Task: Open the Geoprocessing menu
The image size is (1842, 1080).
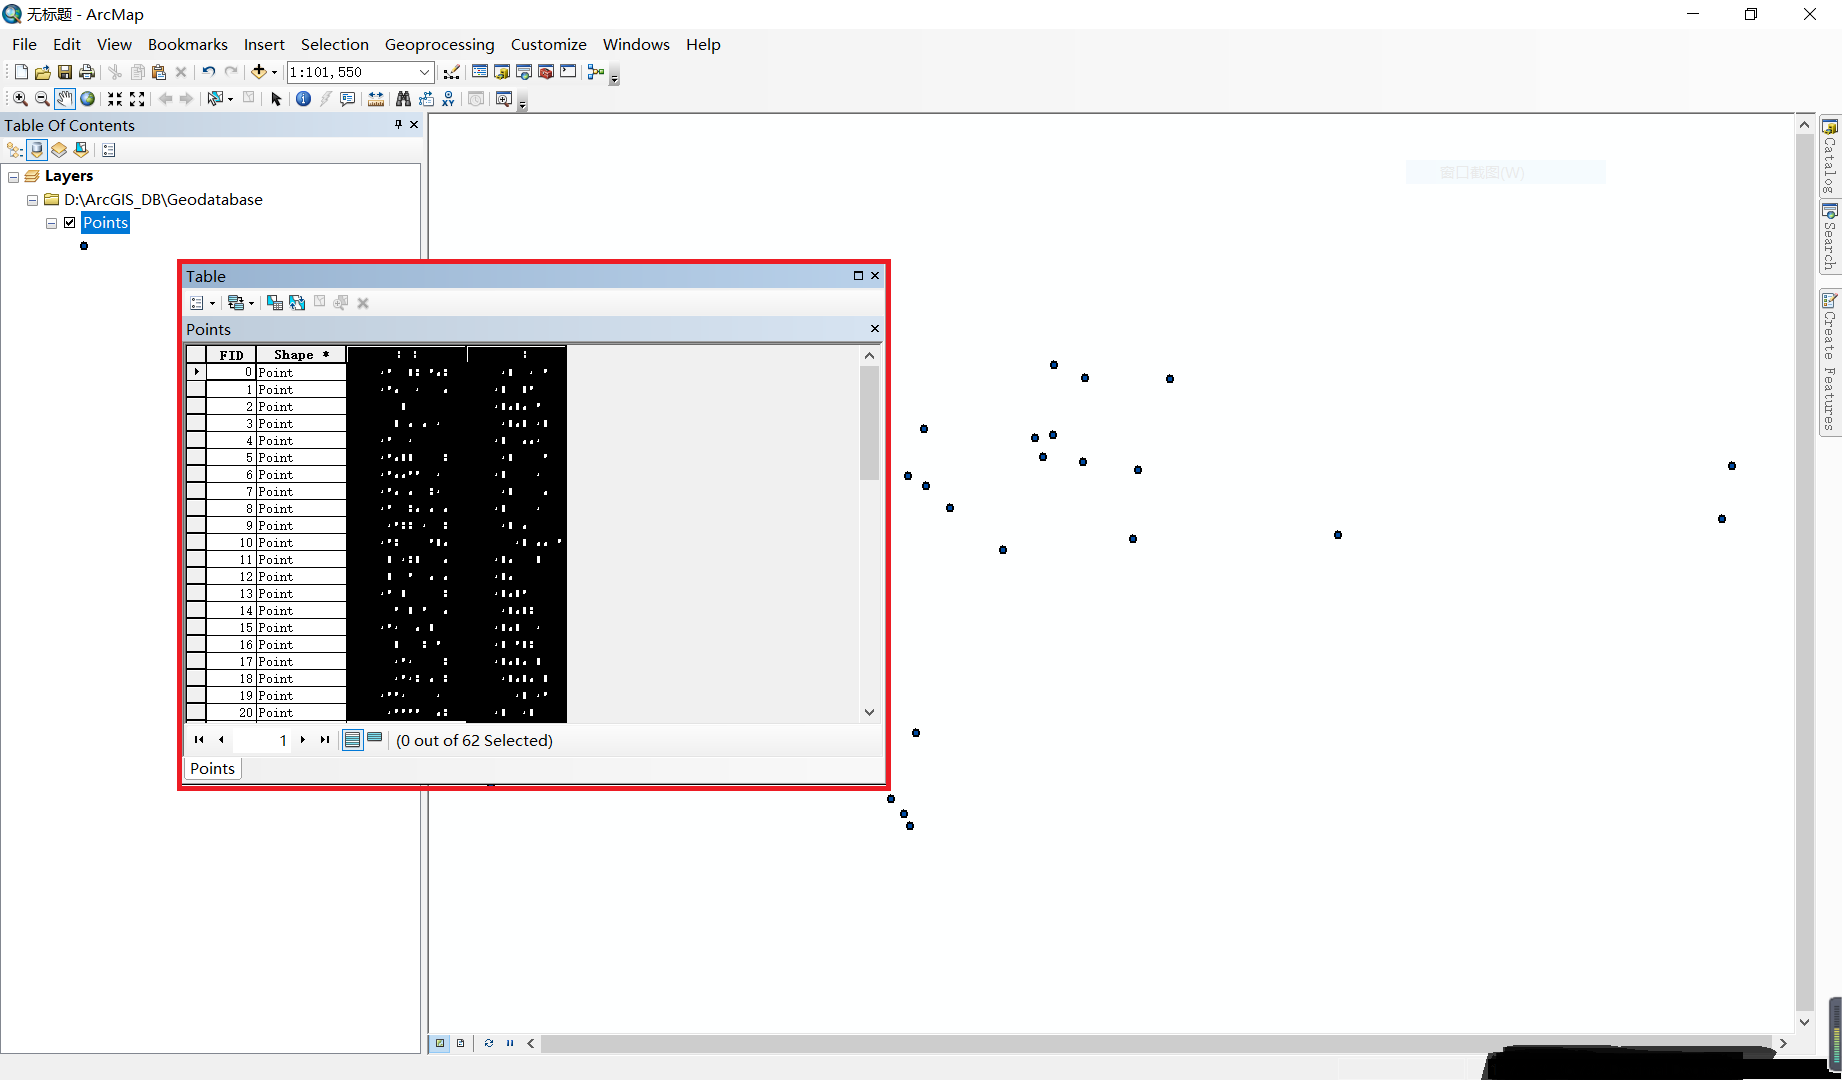Action: 440,44
